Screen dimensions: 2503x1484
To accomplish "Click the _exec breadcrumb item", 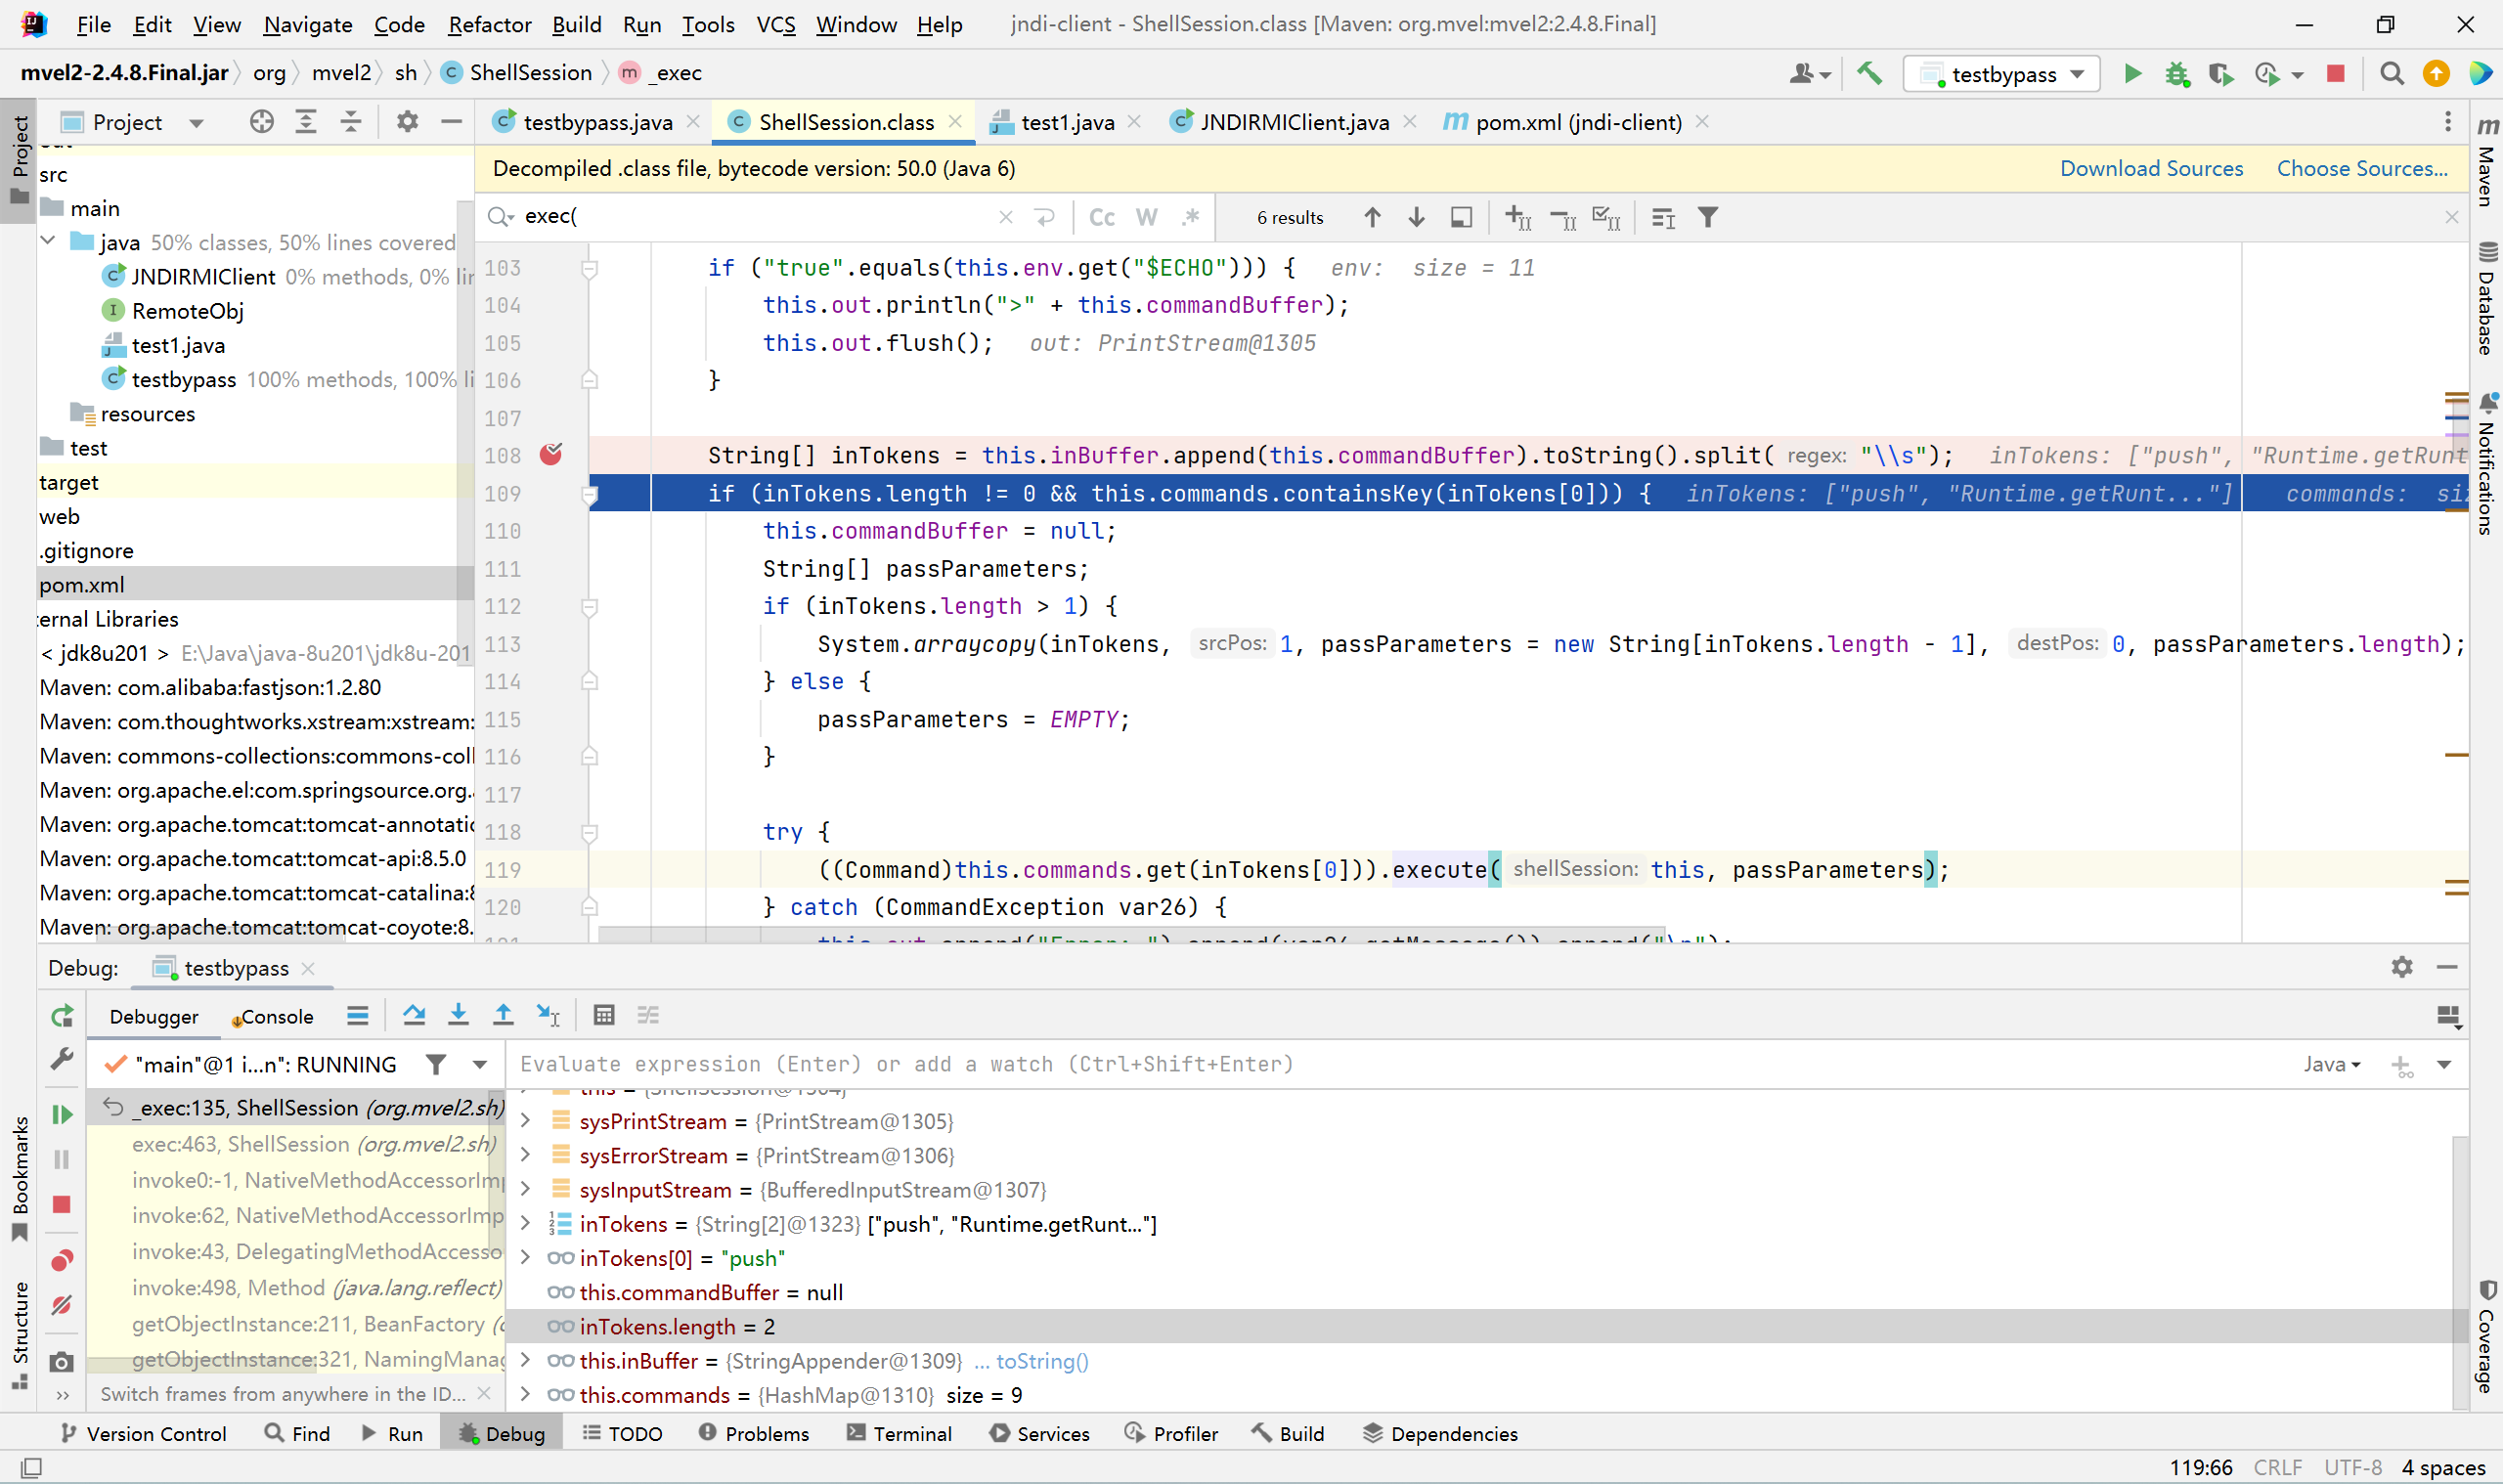I will (660, 73).
